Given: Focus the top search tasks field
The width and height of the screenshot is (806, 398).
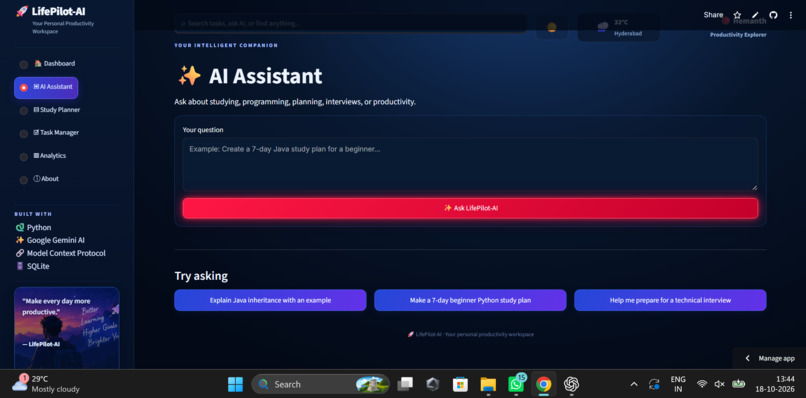Looking at the screenshot, I should click(350, 23).
